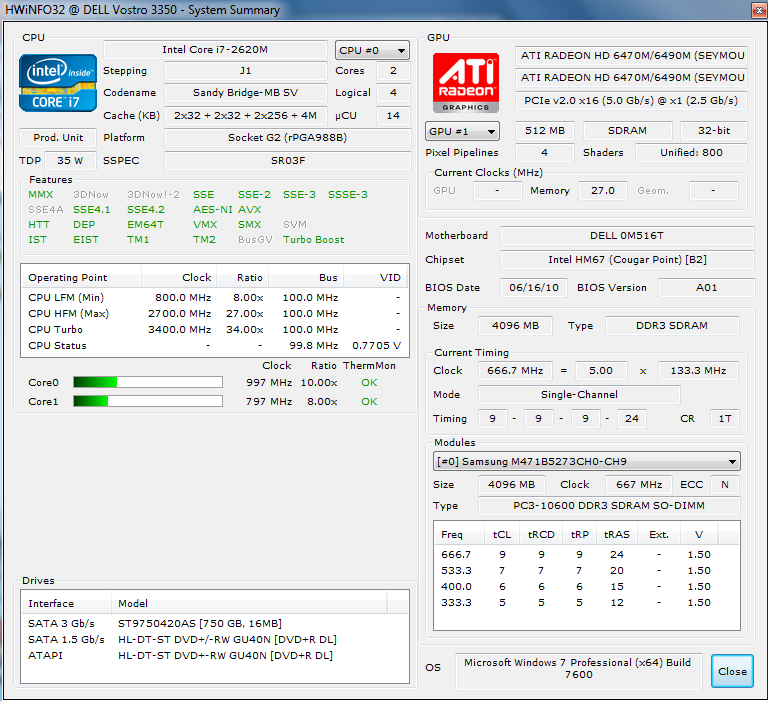The width and height of the screenshot is (768, 701).
Task: Click the AES-NI feature label
Action: (x=212, y=210)
